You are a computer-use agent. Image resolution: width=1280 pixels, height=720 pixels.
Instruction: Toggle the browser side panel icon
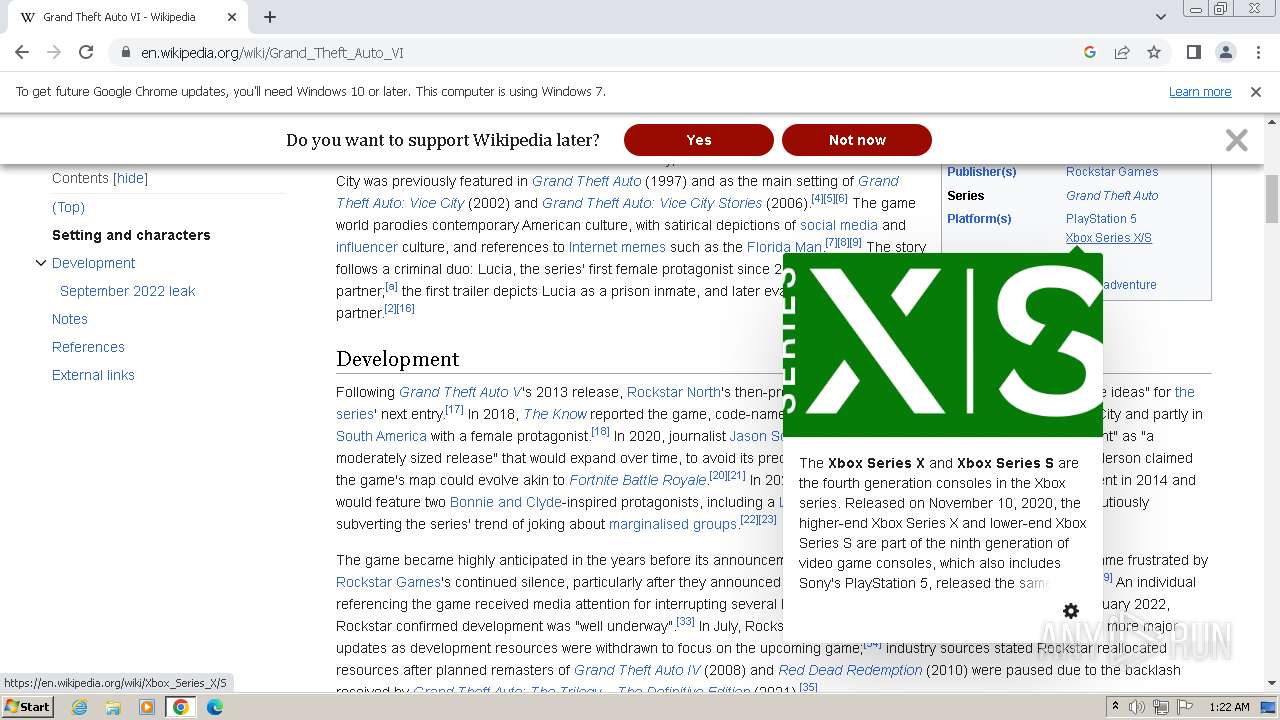coord(1193,52)
